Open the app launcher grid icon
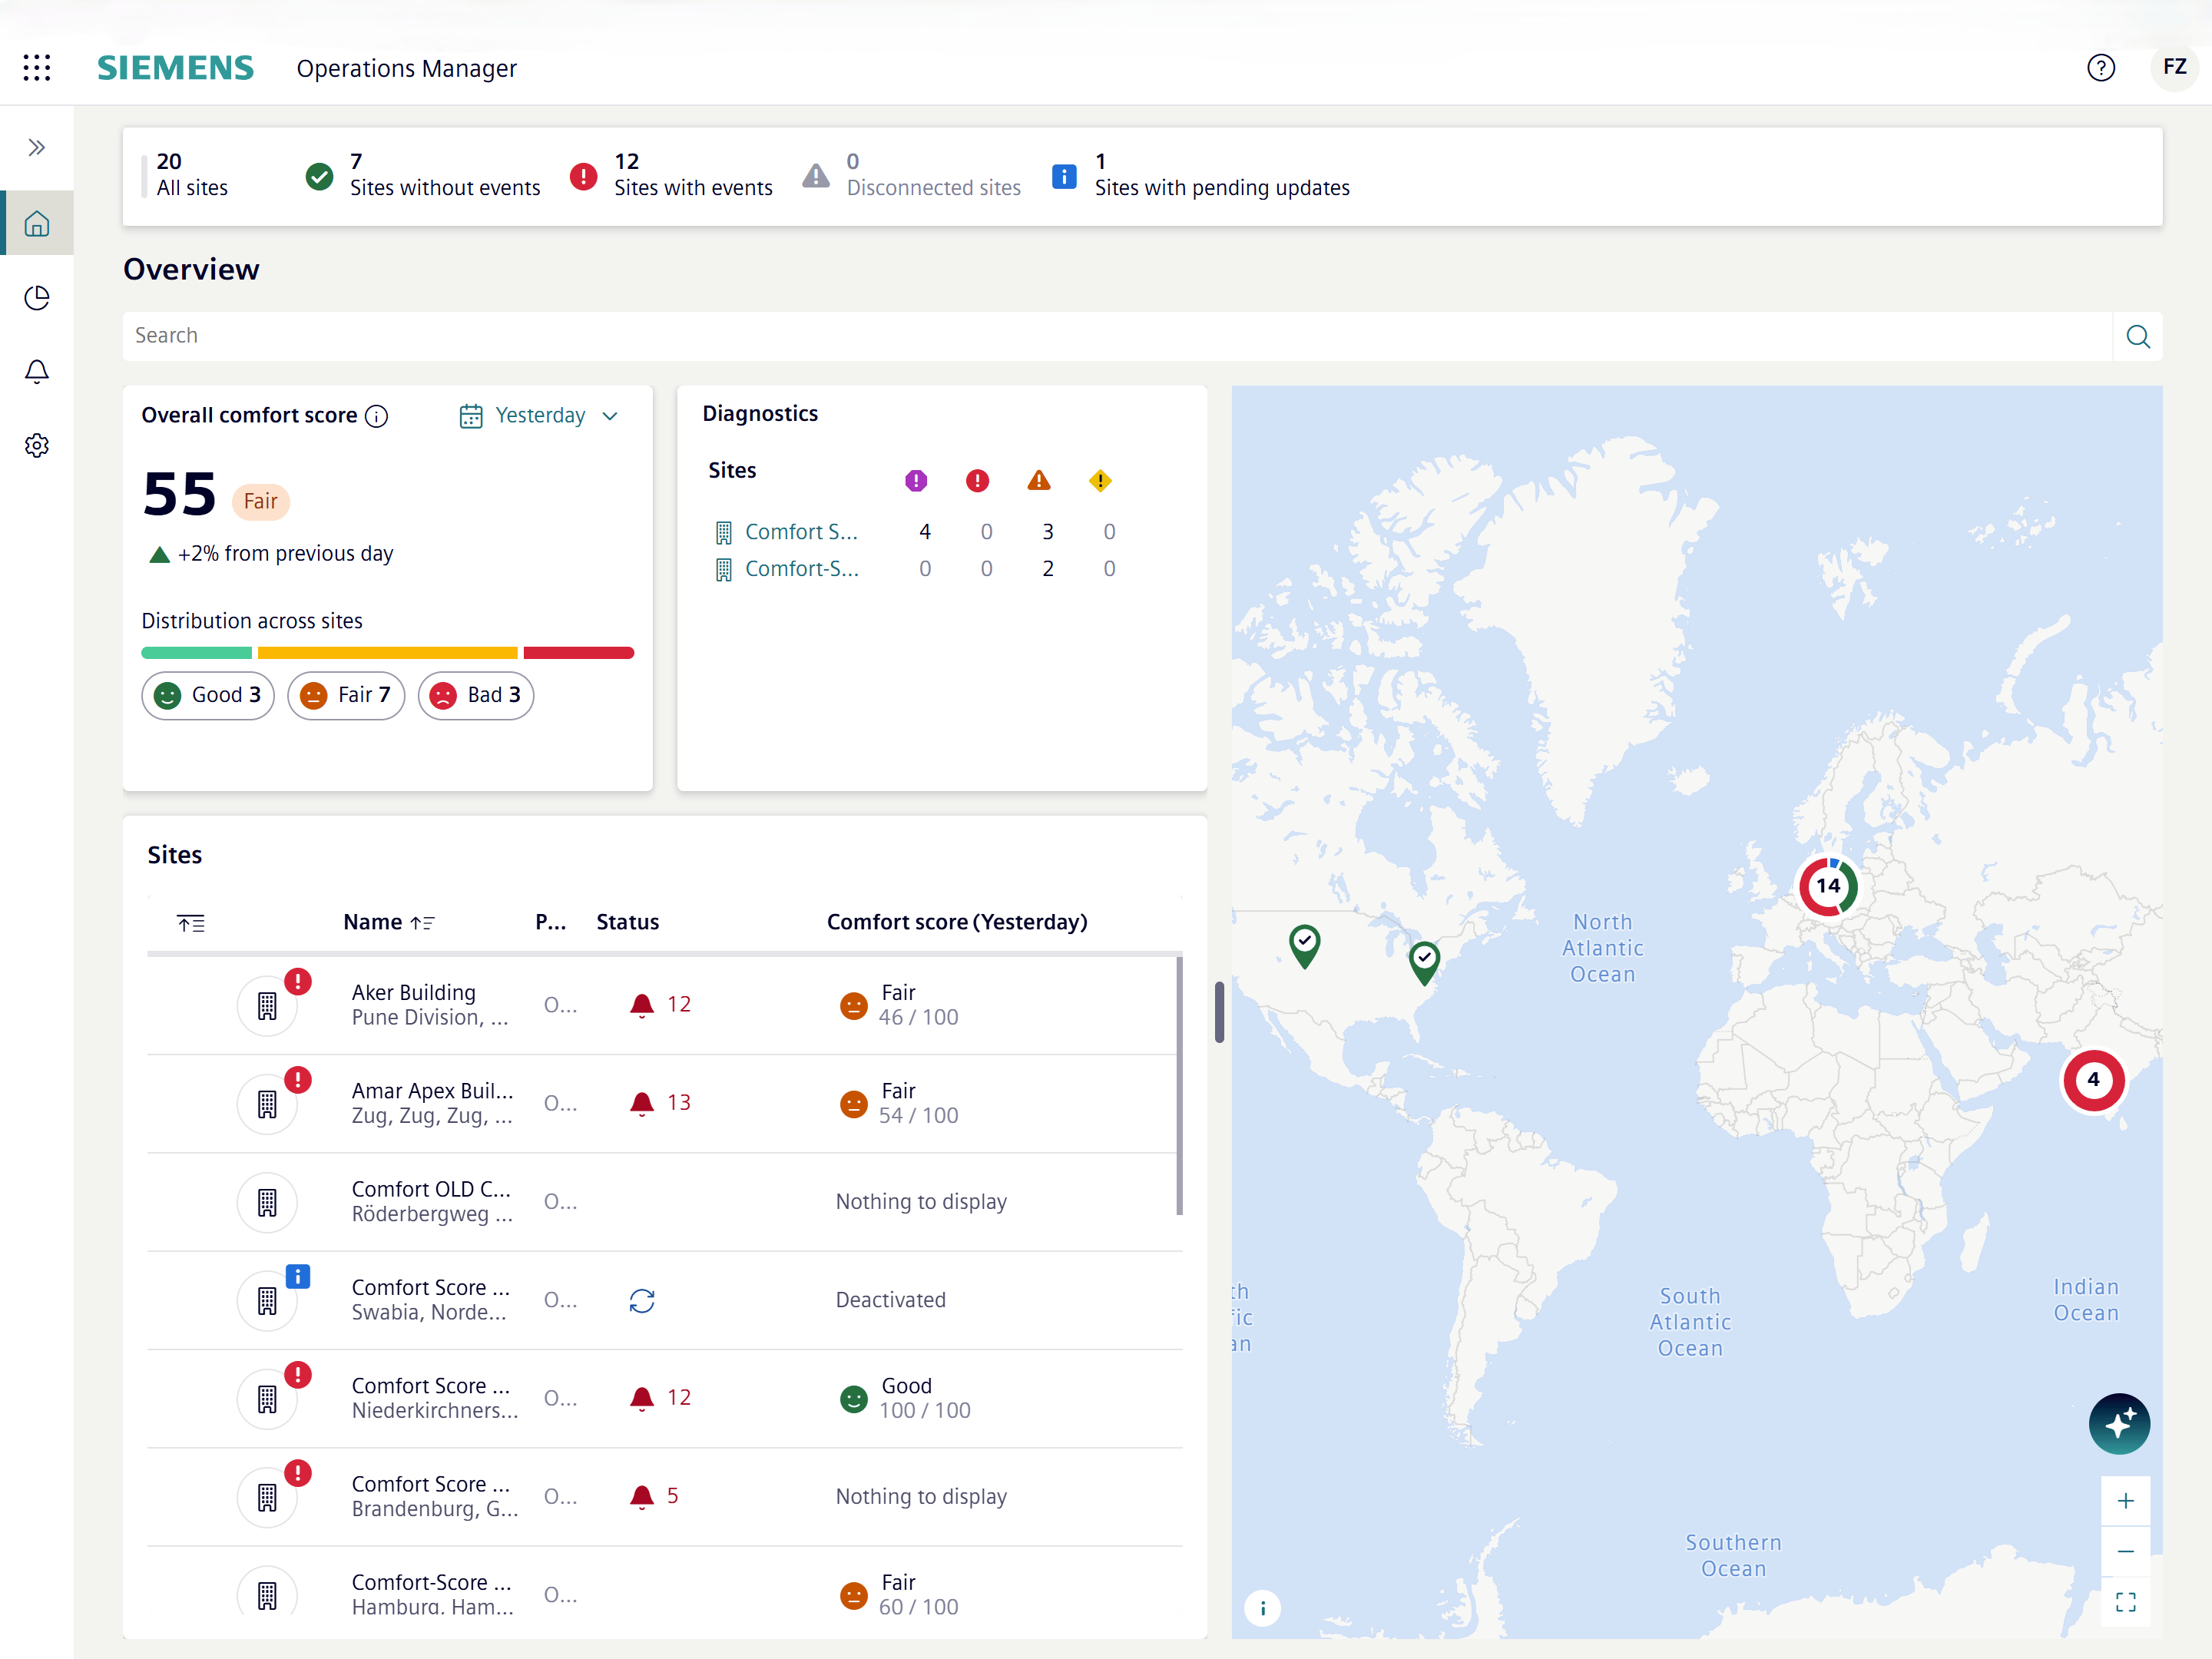 (37, 68)
